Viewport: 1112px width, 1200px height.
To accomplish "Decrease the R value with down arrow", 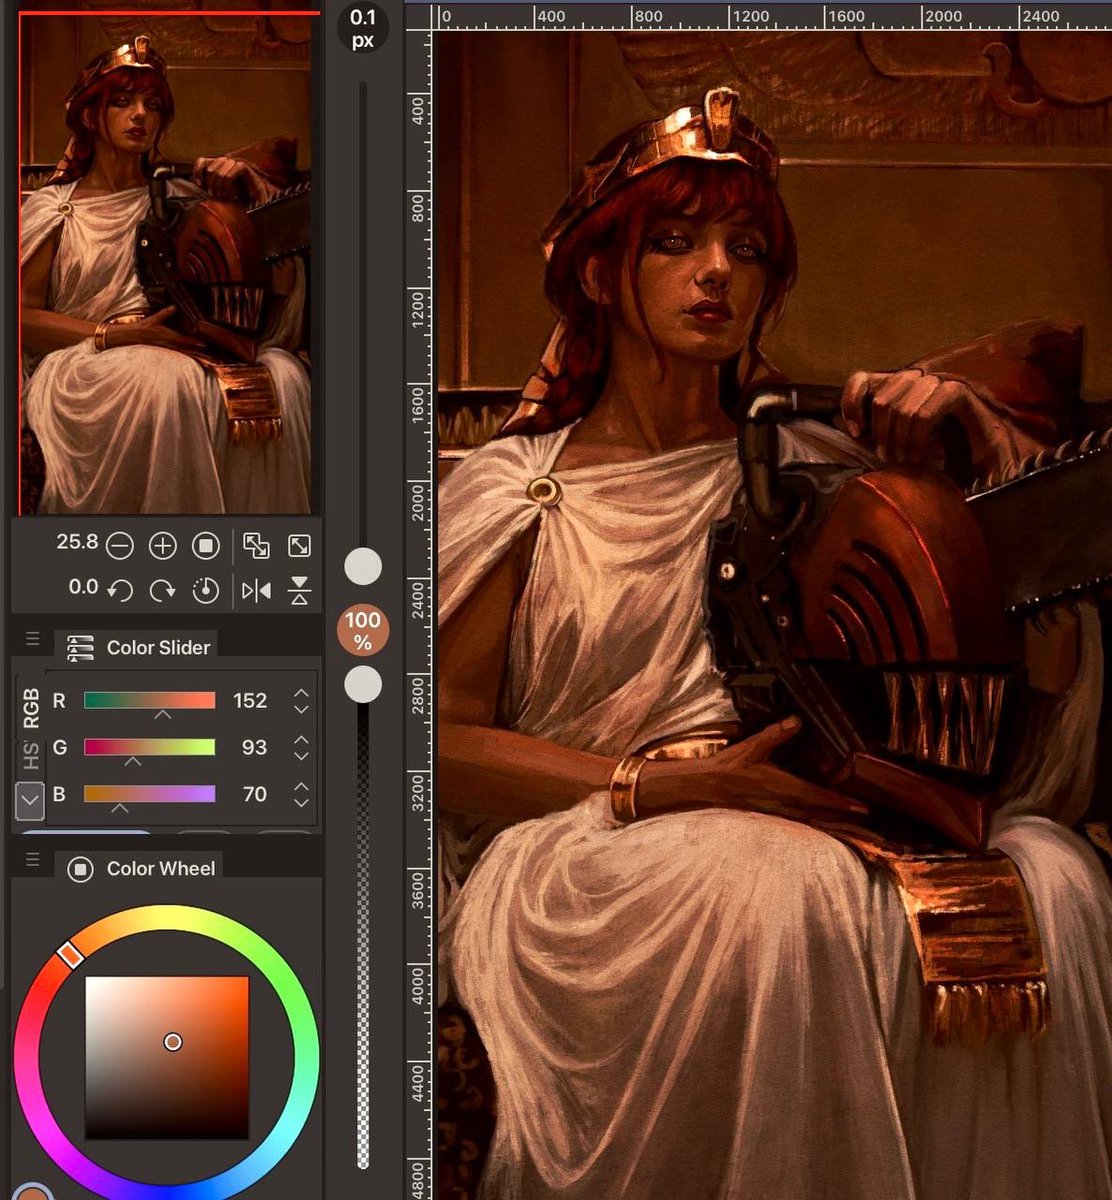I will [x=301, y=708].
